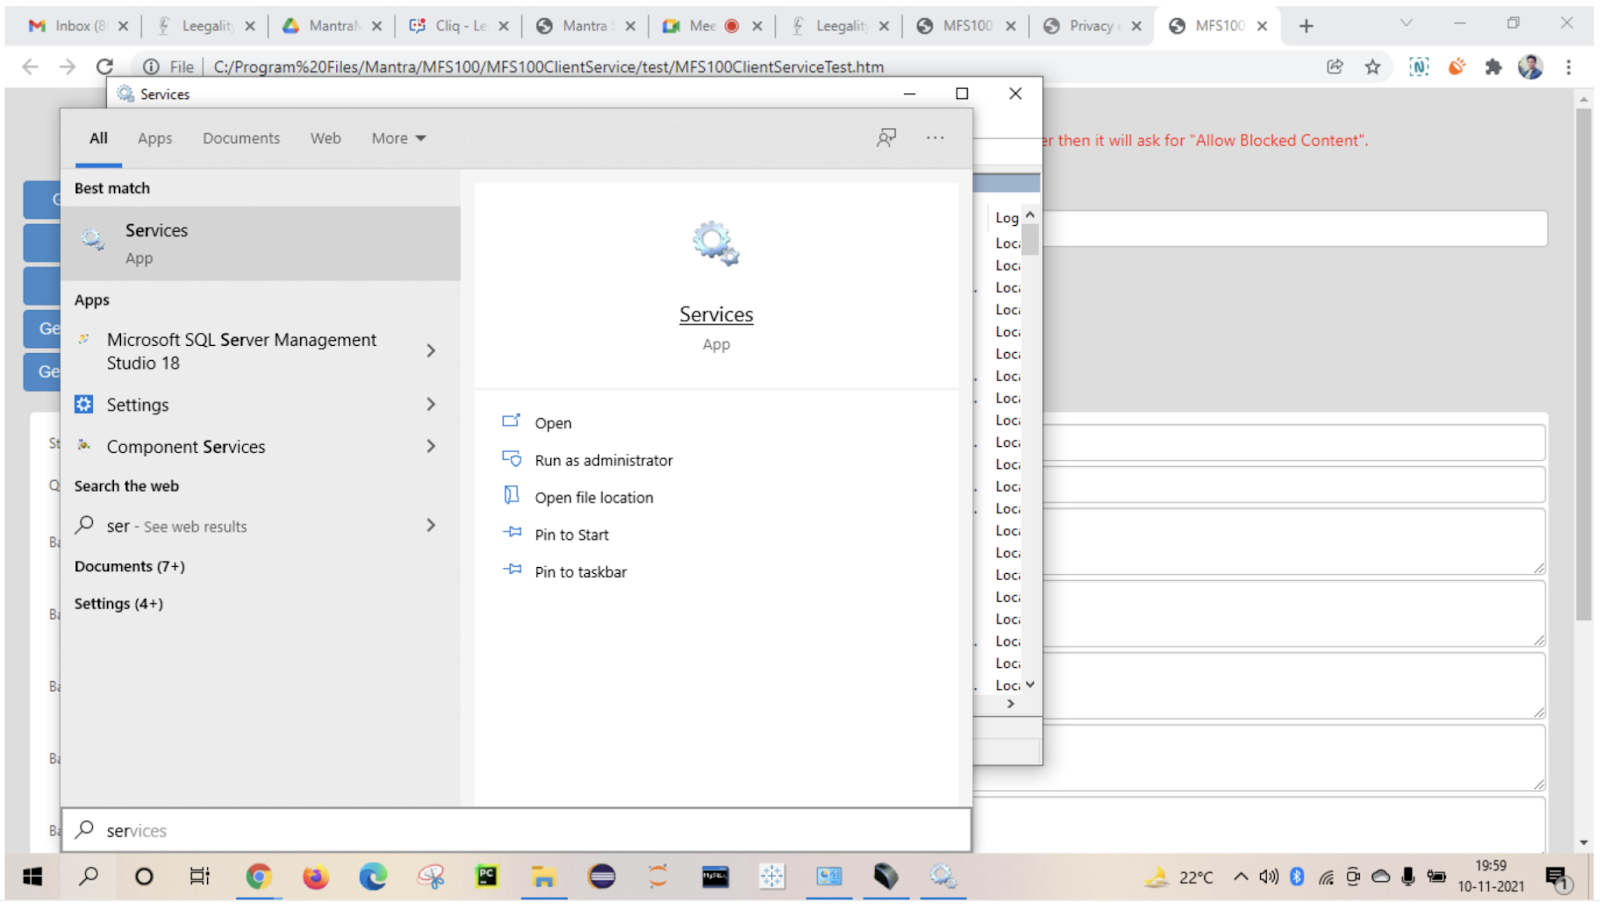The width and height of the screenshot is (1600, 909).
Task: Expand arrow for SQL Server Management Studio
Action: point(431,351)
